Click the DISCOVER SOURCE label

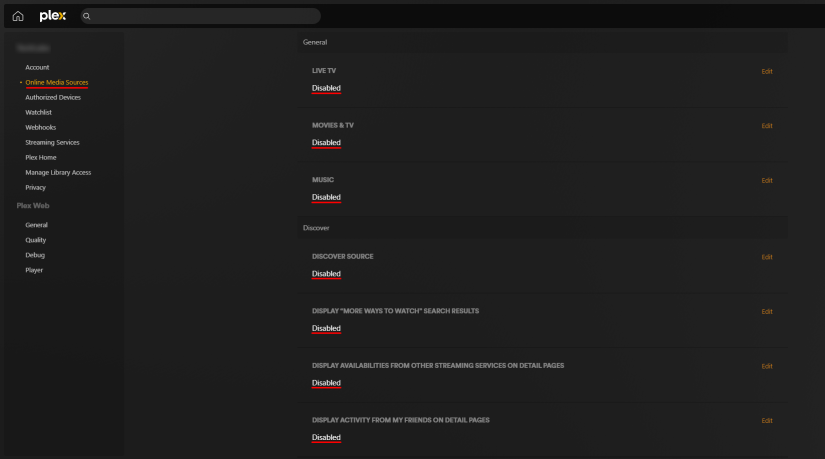343,256
